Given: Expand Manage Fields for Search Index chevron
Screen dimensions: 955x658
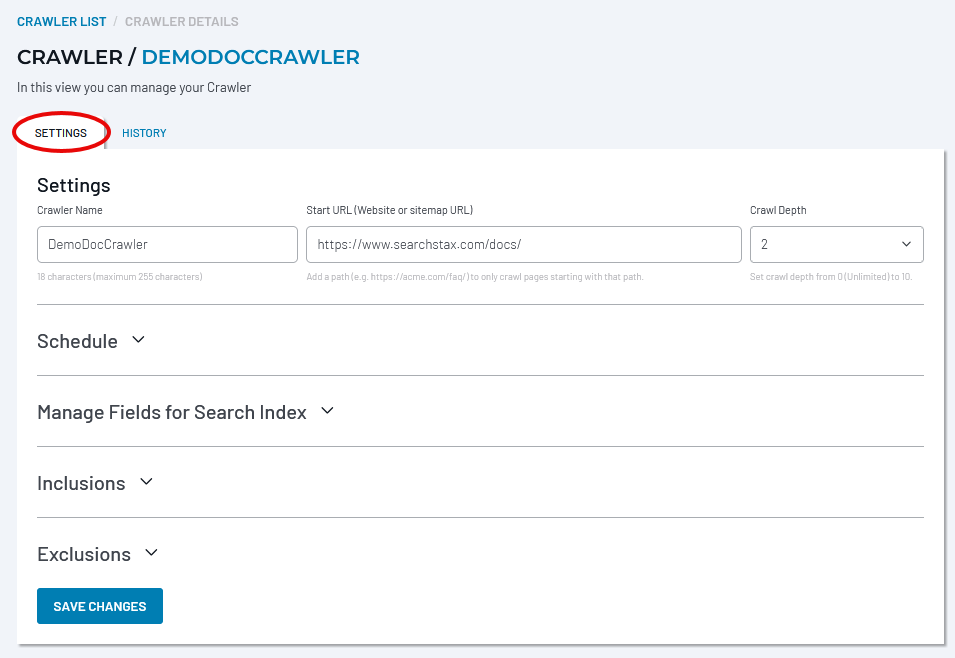Looking at the screenshot, I should [327, 411].
